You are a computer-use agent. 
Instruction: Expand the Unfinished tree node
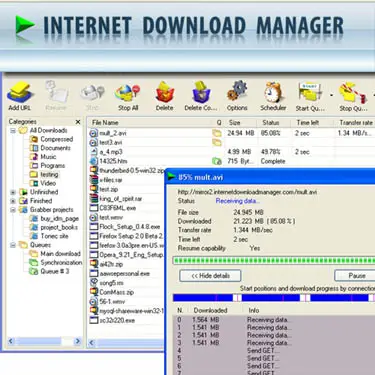click(13, 192)
